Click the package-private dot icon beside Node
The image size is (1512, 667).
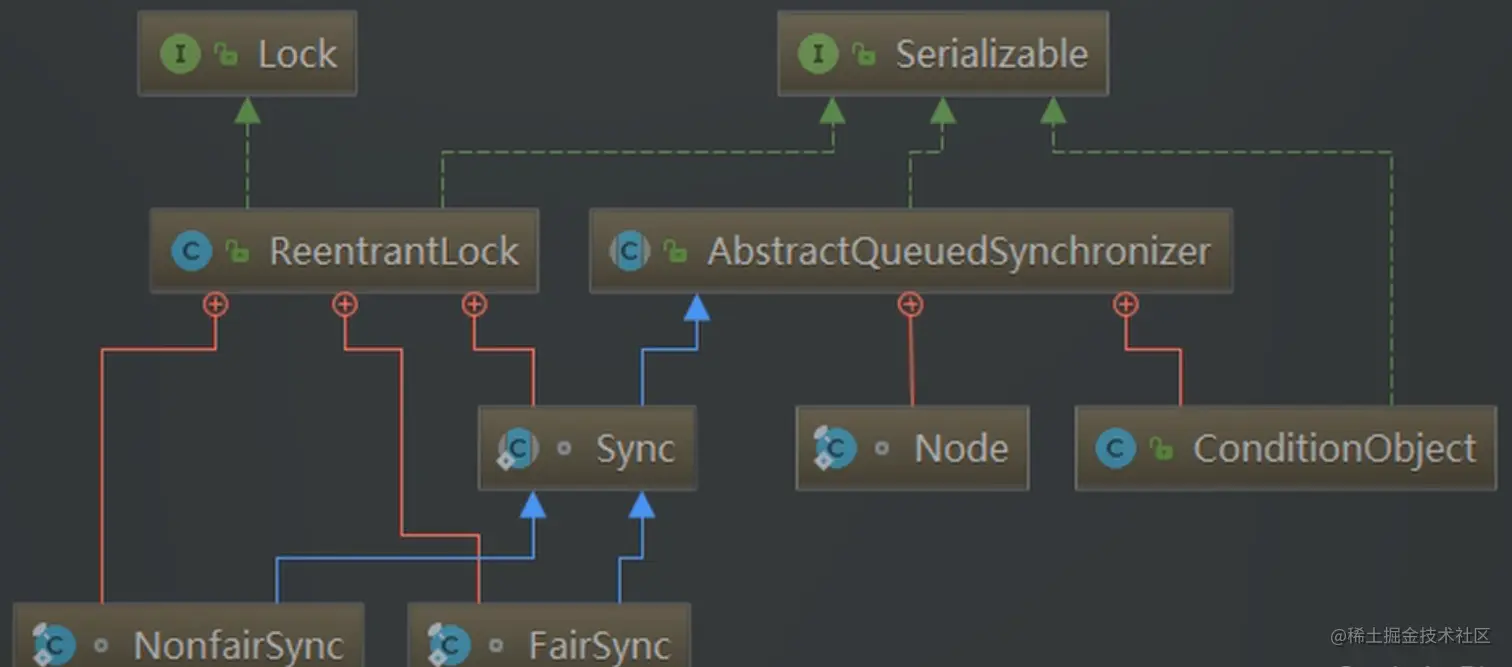click(881, 449)
